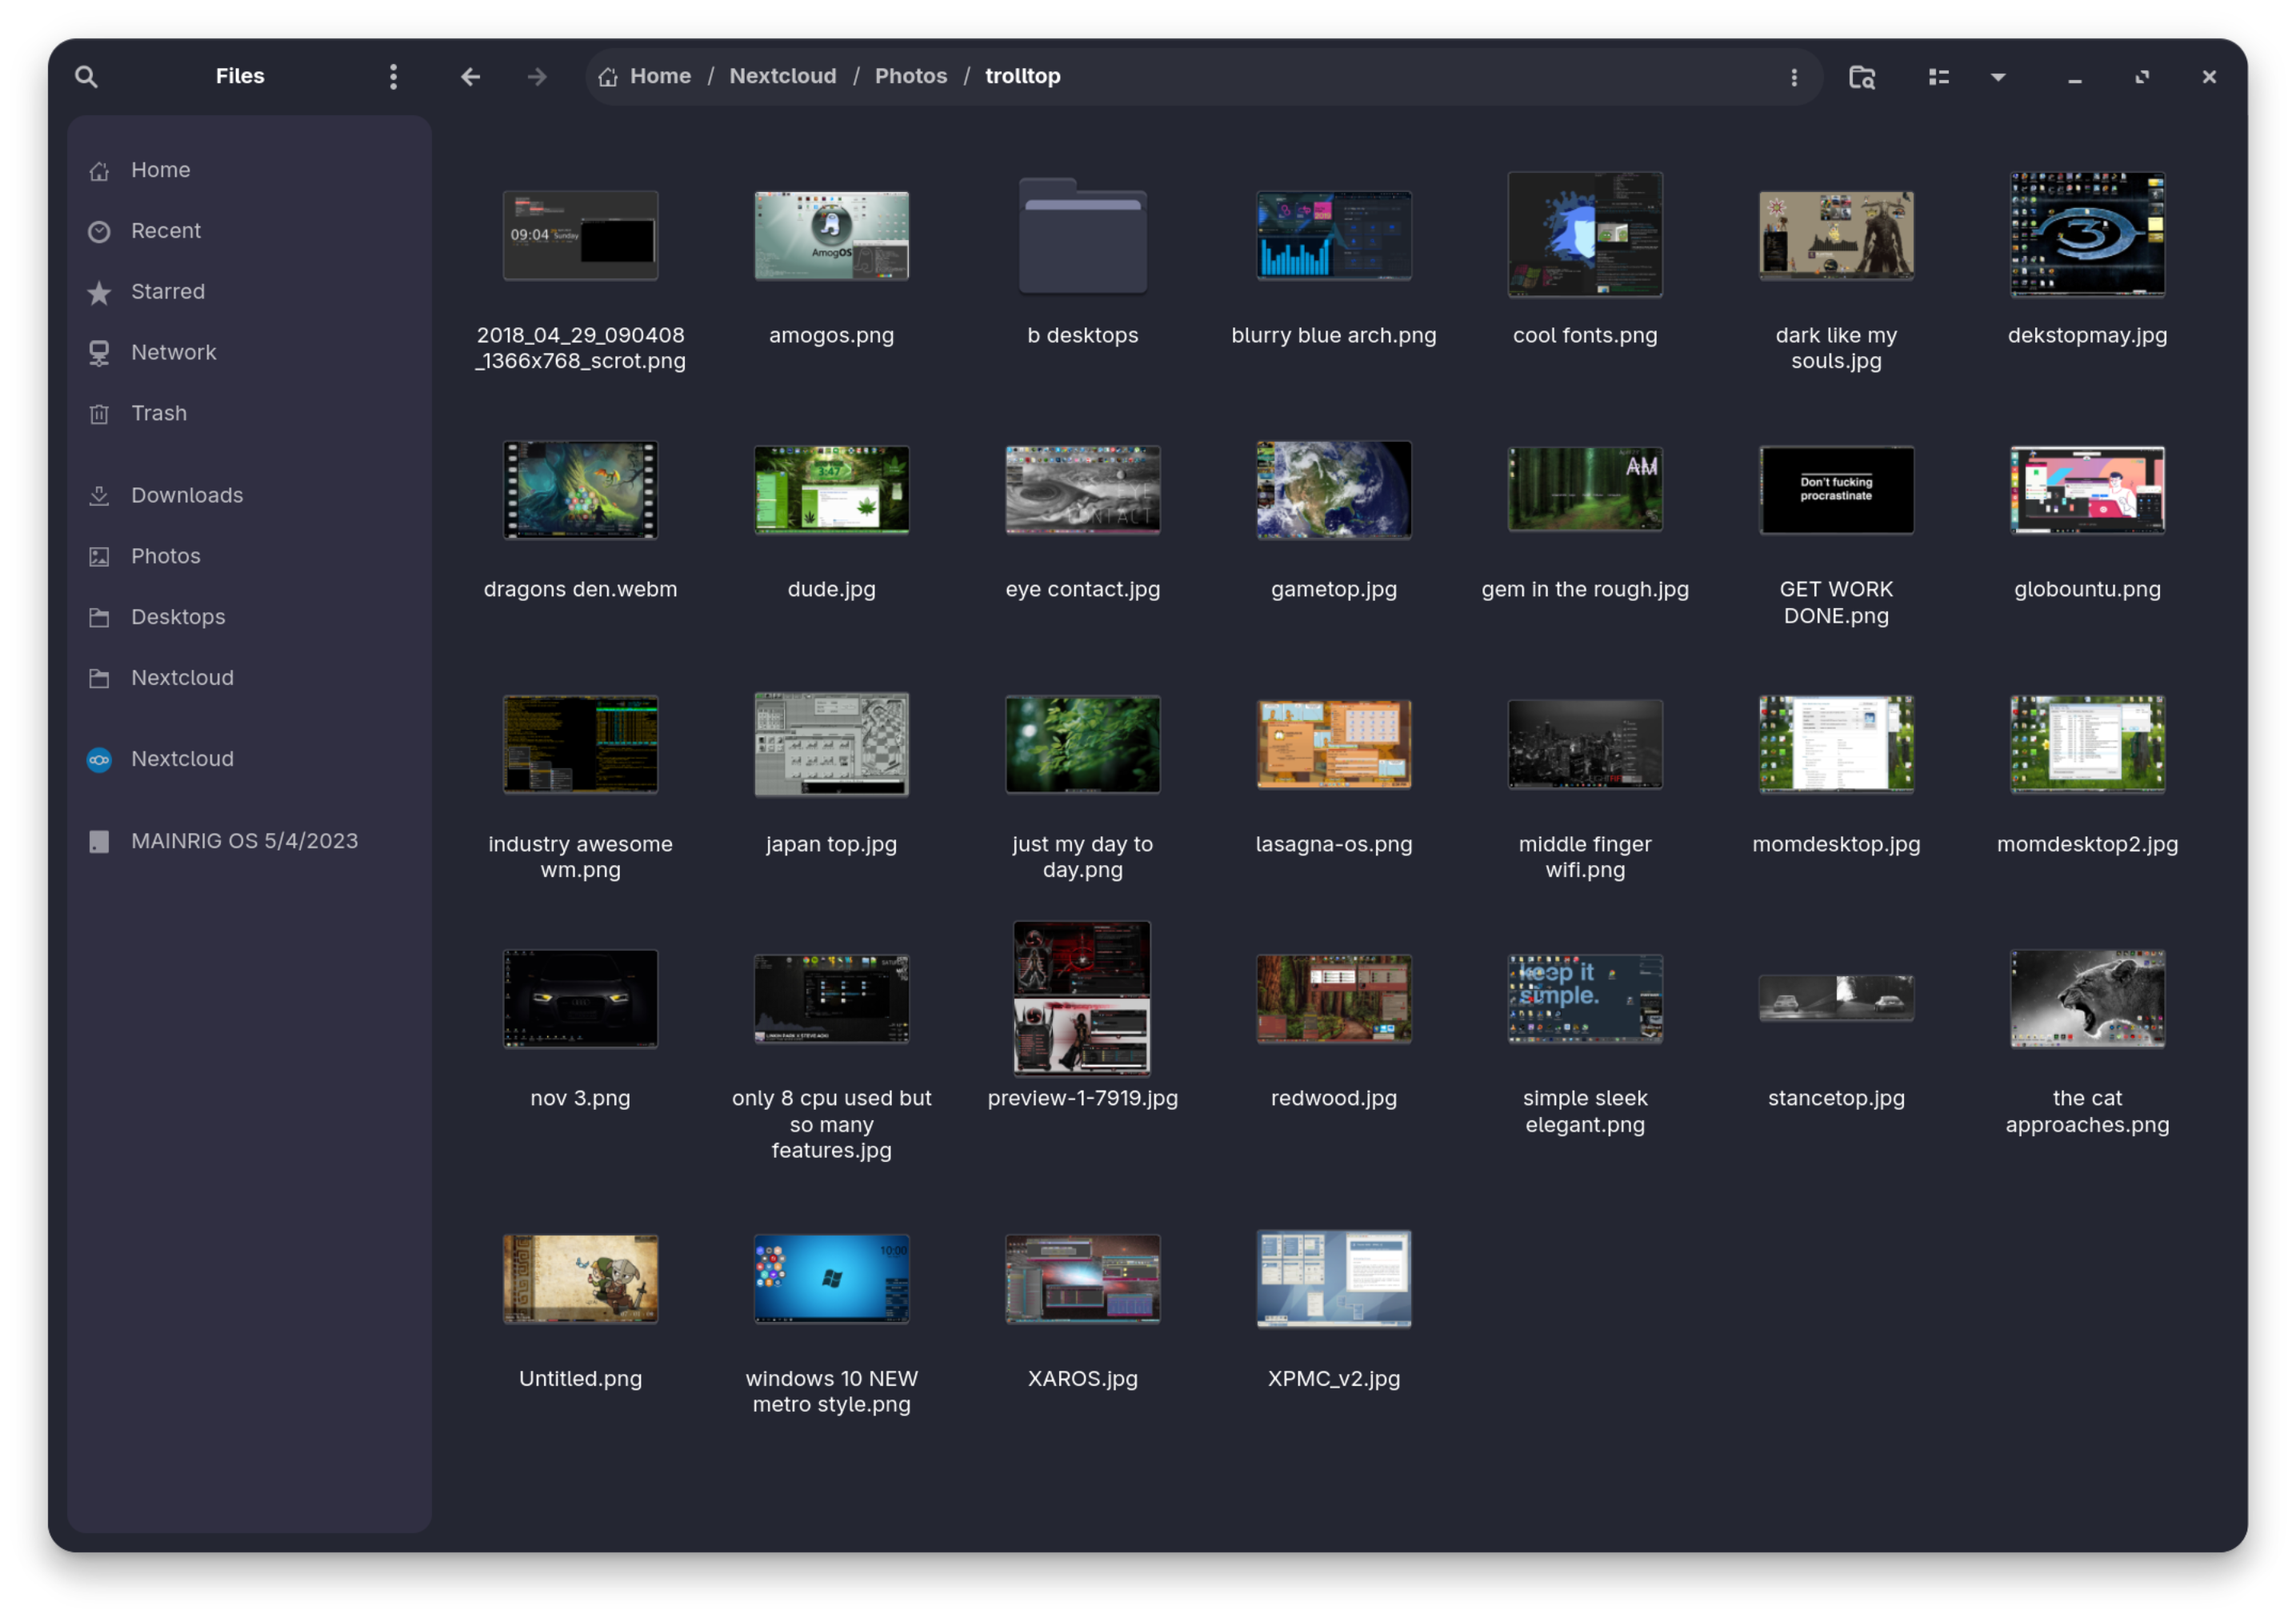Select globountu.png thumbnail
Image resolution: width=2296 pixels, height=1618 pixels.
(2087, 491)
